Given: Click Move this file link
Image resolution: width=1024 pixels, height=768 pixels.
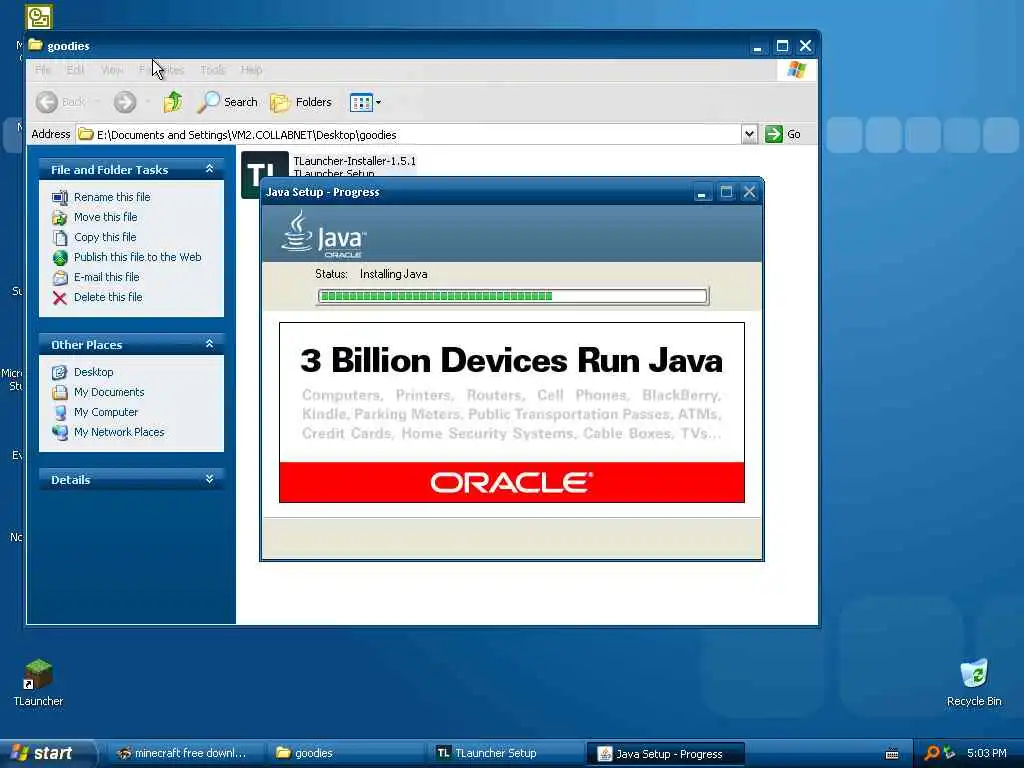Looking at the screenshot, I should point(105,217).
